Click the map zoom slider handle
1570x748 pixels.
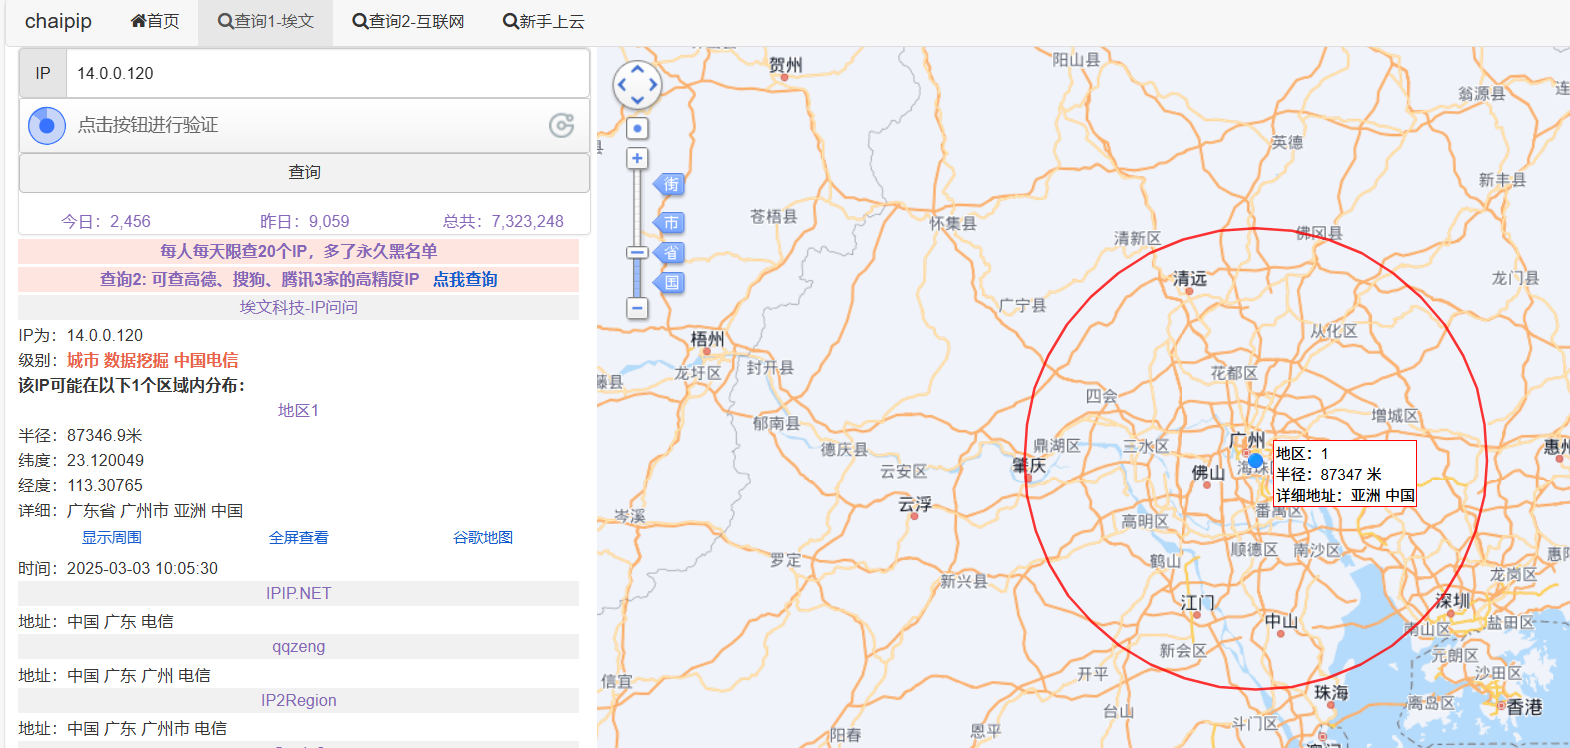click(x=637, y=253)
